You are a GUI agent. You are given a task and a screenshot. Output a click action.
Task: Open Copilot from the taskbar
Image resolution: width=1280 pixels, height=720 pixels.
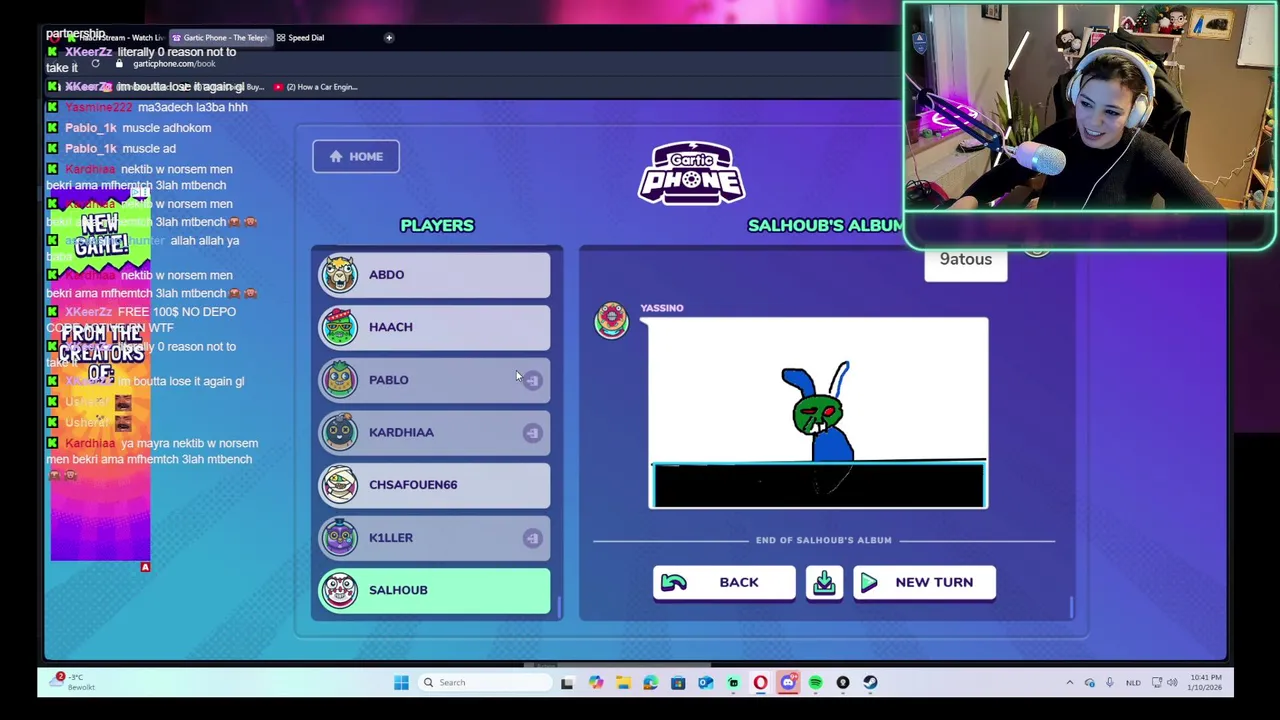click(x=596, y=683)
